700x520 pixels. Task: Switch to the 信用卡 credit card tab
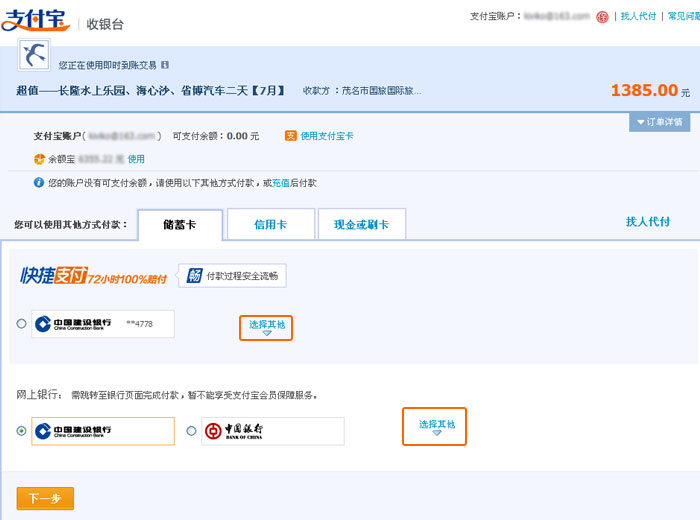click(x=271, y=225)
